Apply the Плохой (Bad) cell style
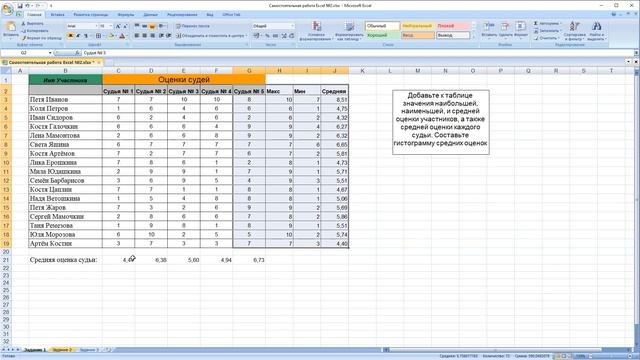Viewport: 640px width, 360px height. point(453,26)
